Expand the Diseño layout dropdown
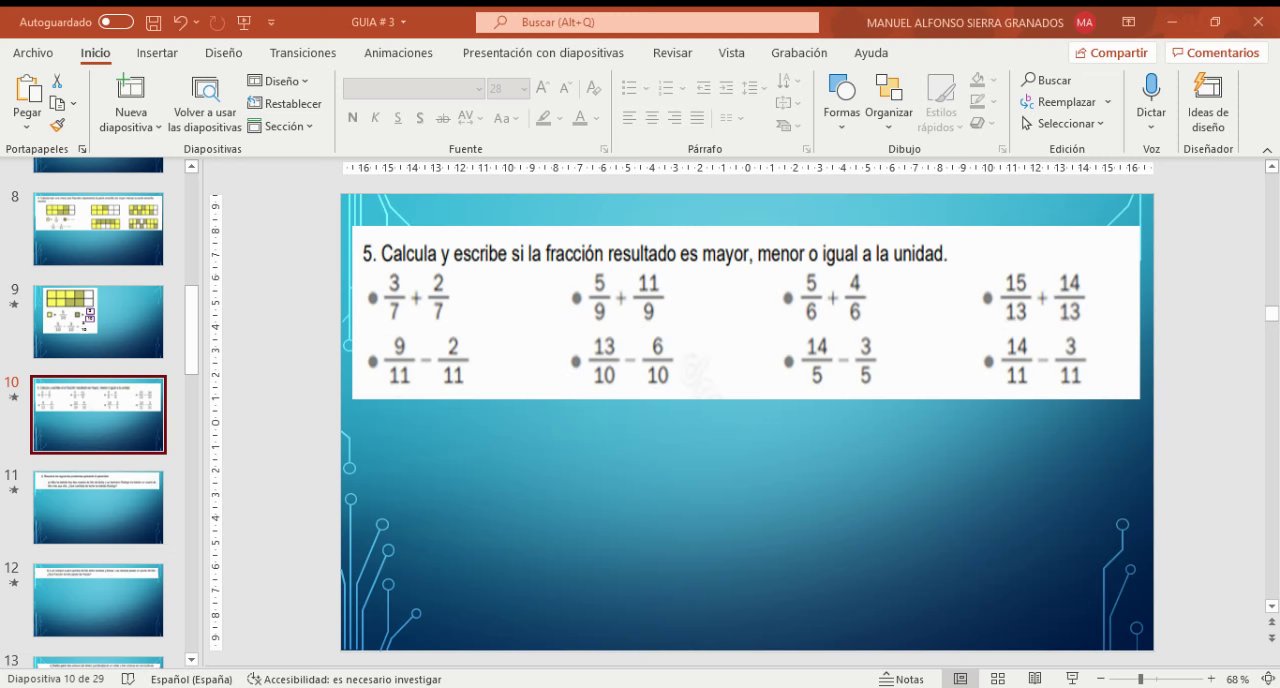Viewport: 1280px width, 688px height. [279, 81]
